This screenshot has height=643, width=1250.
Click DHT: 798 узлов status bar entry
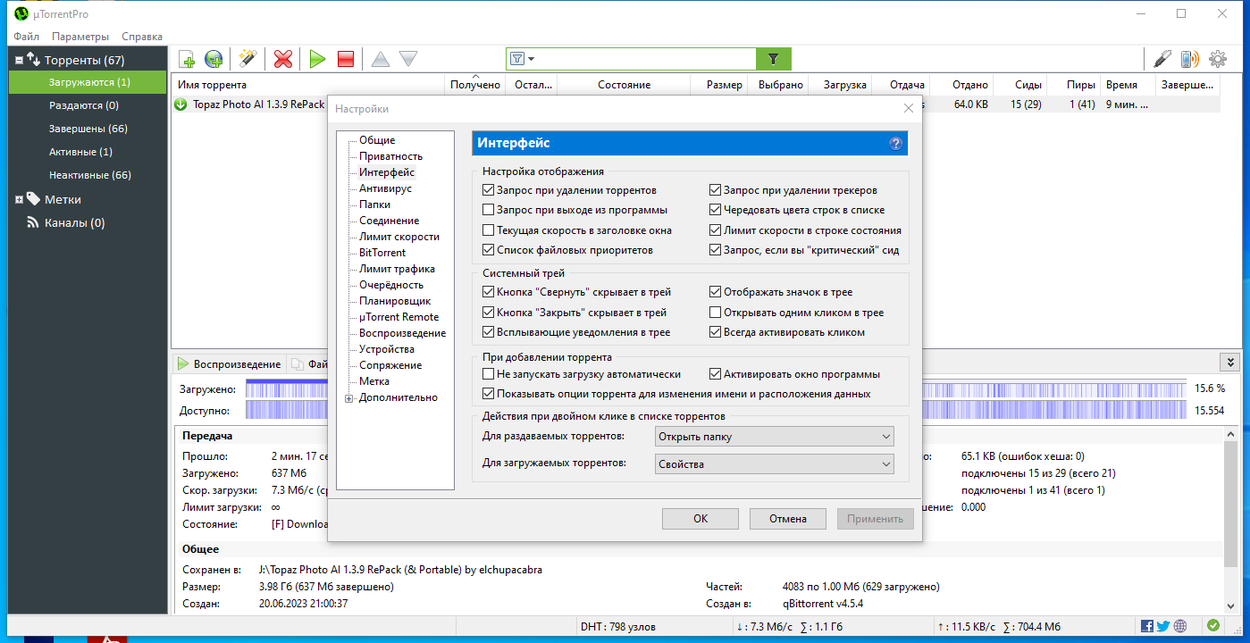tap(618, 627)
